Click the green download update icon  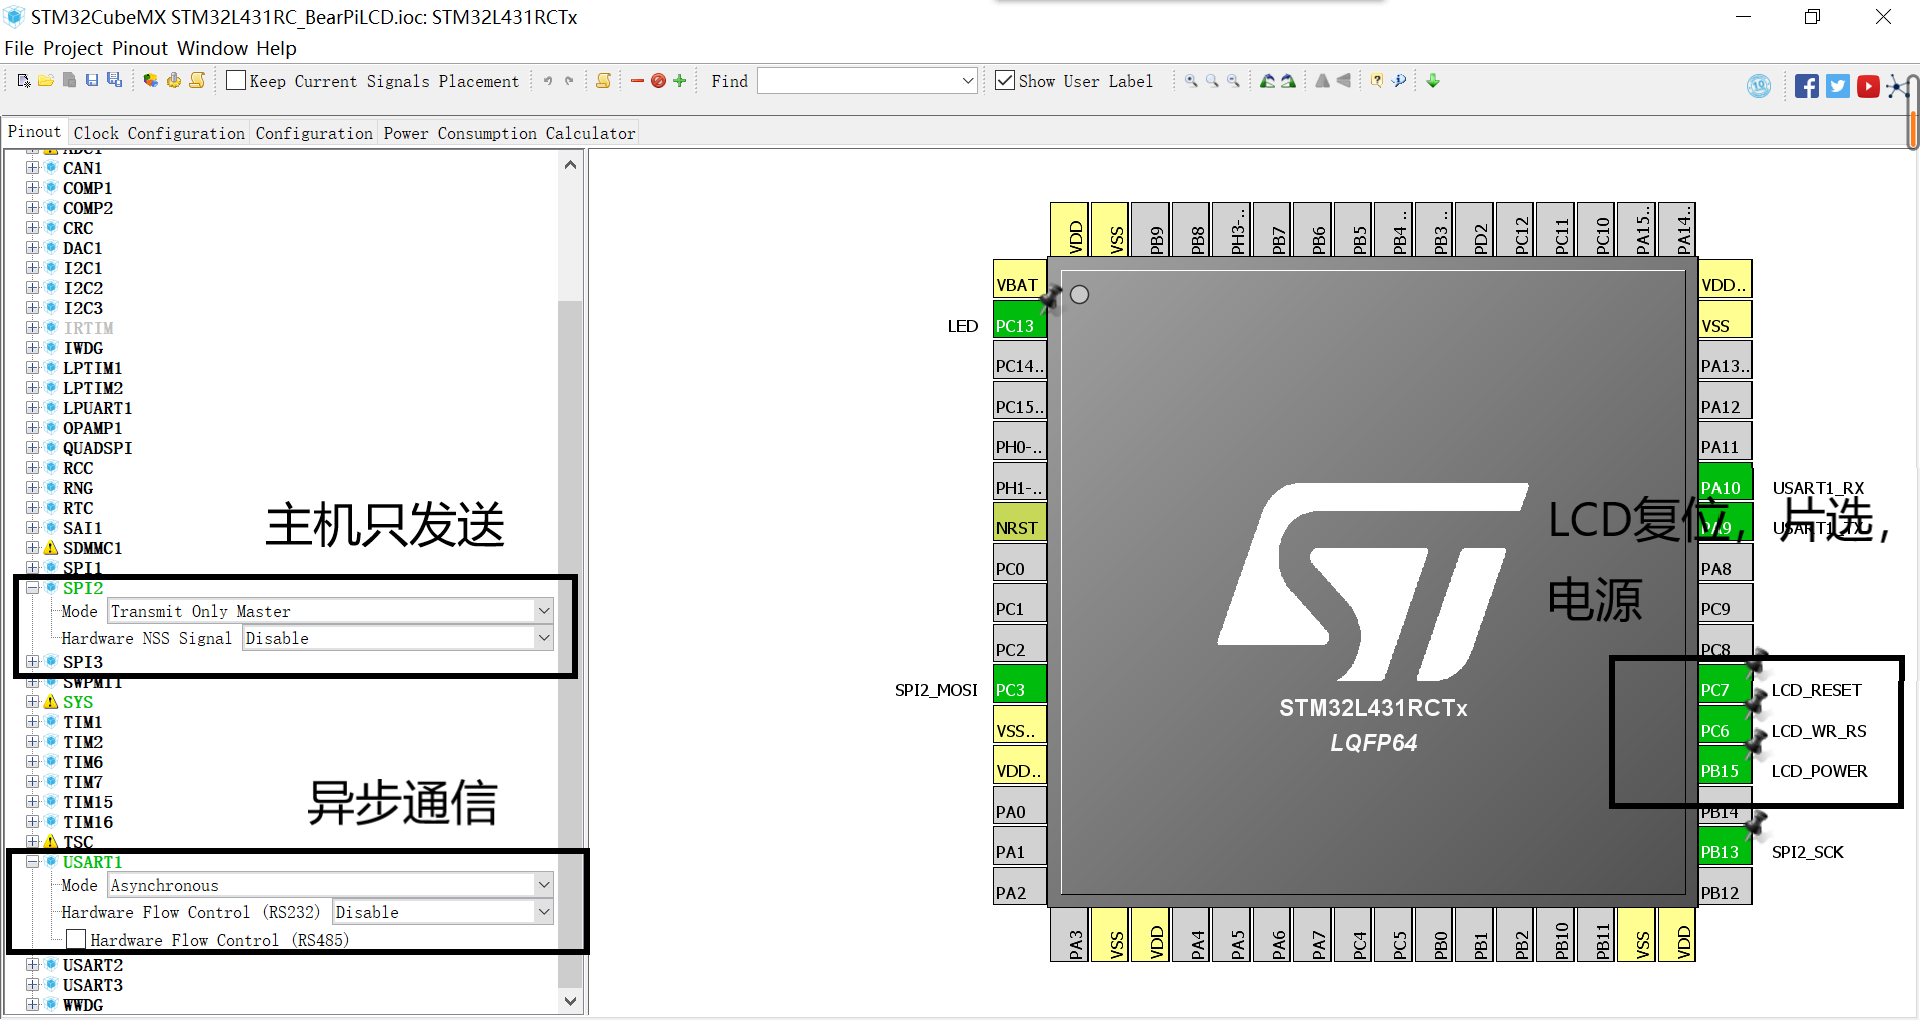click(x=1433, y=81)
